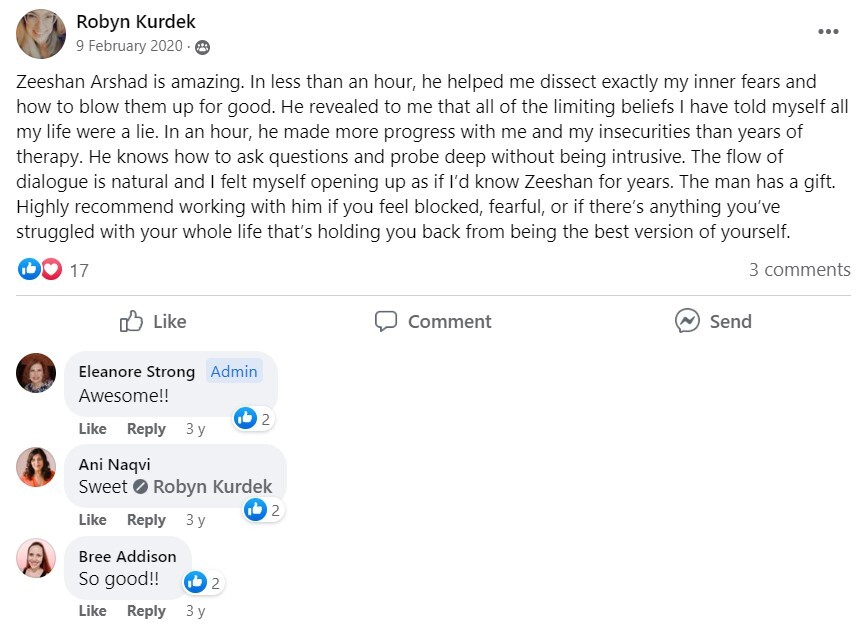Click the 9 February 2020 timestamp
The height and width of the screenshot is (631, 863).
click(x=129, y=46)
